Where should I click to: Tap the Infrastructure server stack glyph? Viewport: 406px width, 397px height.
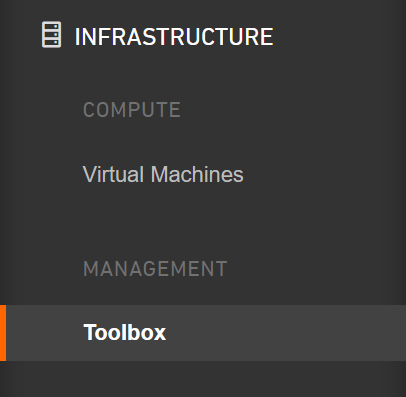point(51,35)
